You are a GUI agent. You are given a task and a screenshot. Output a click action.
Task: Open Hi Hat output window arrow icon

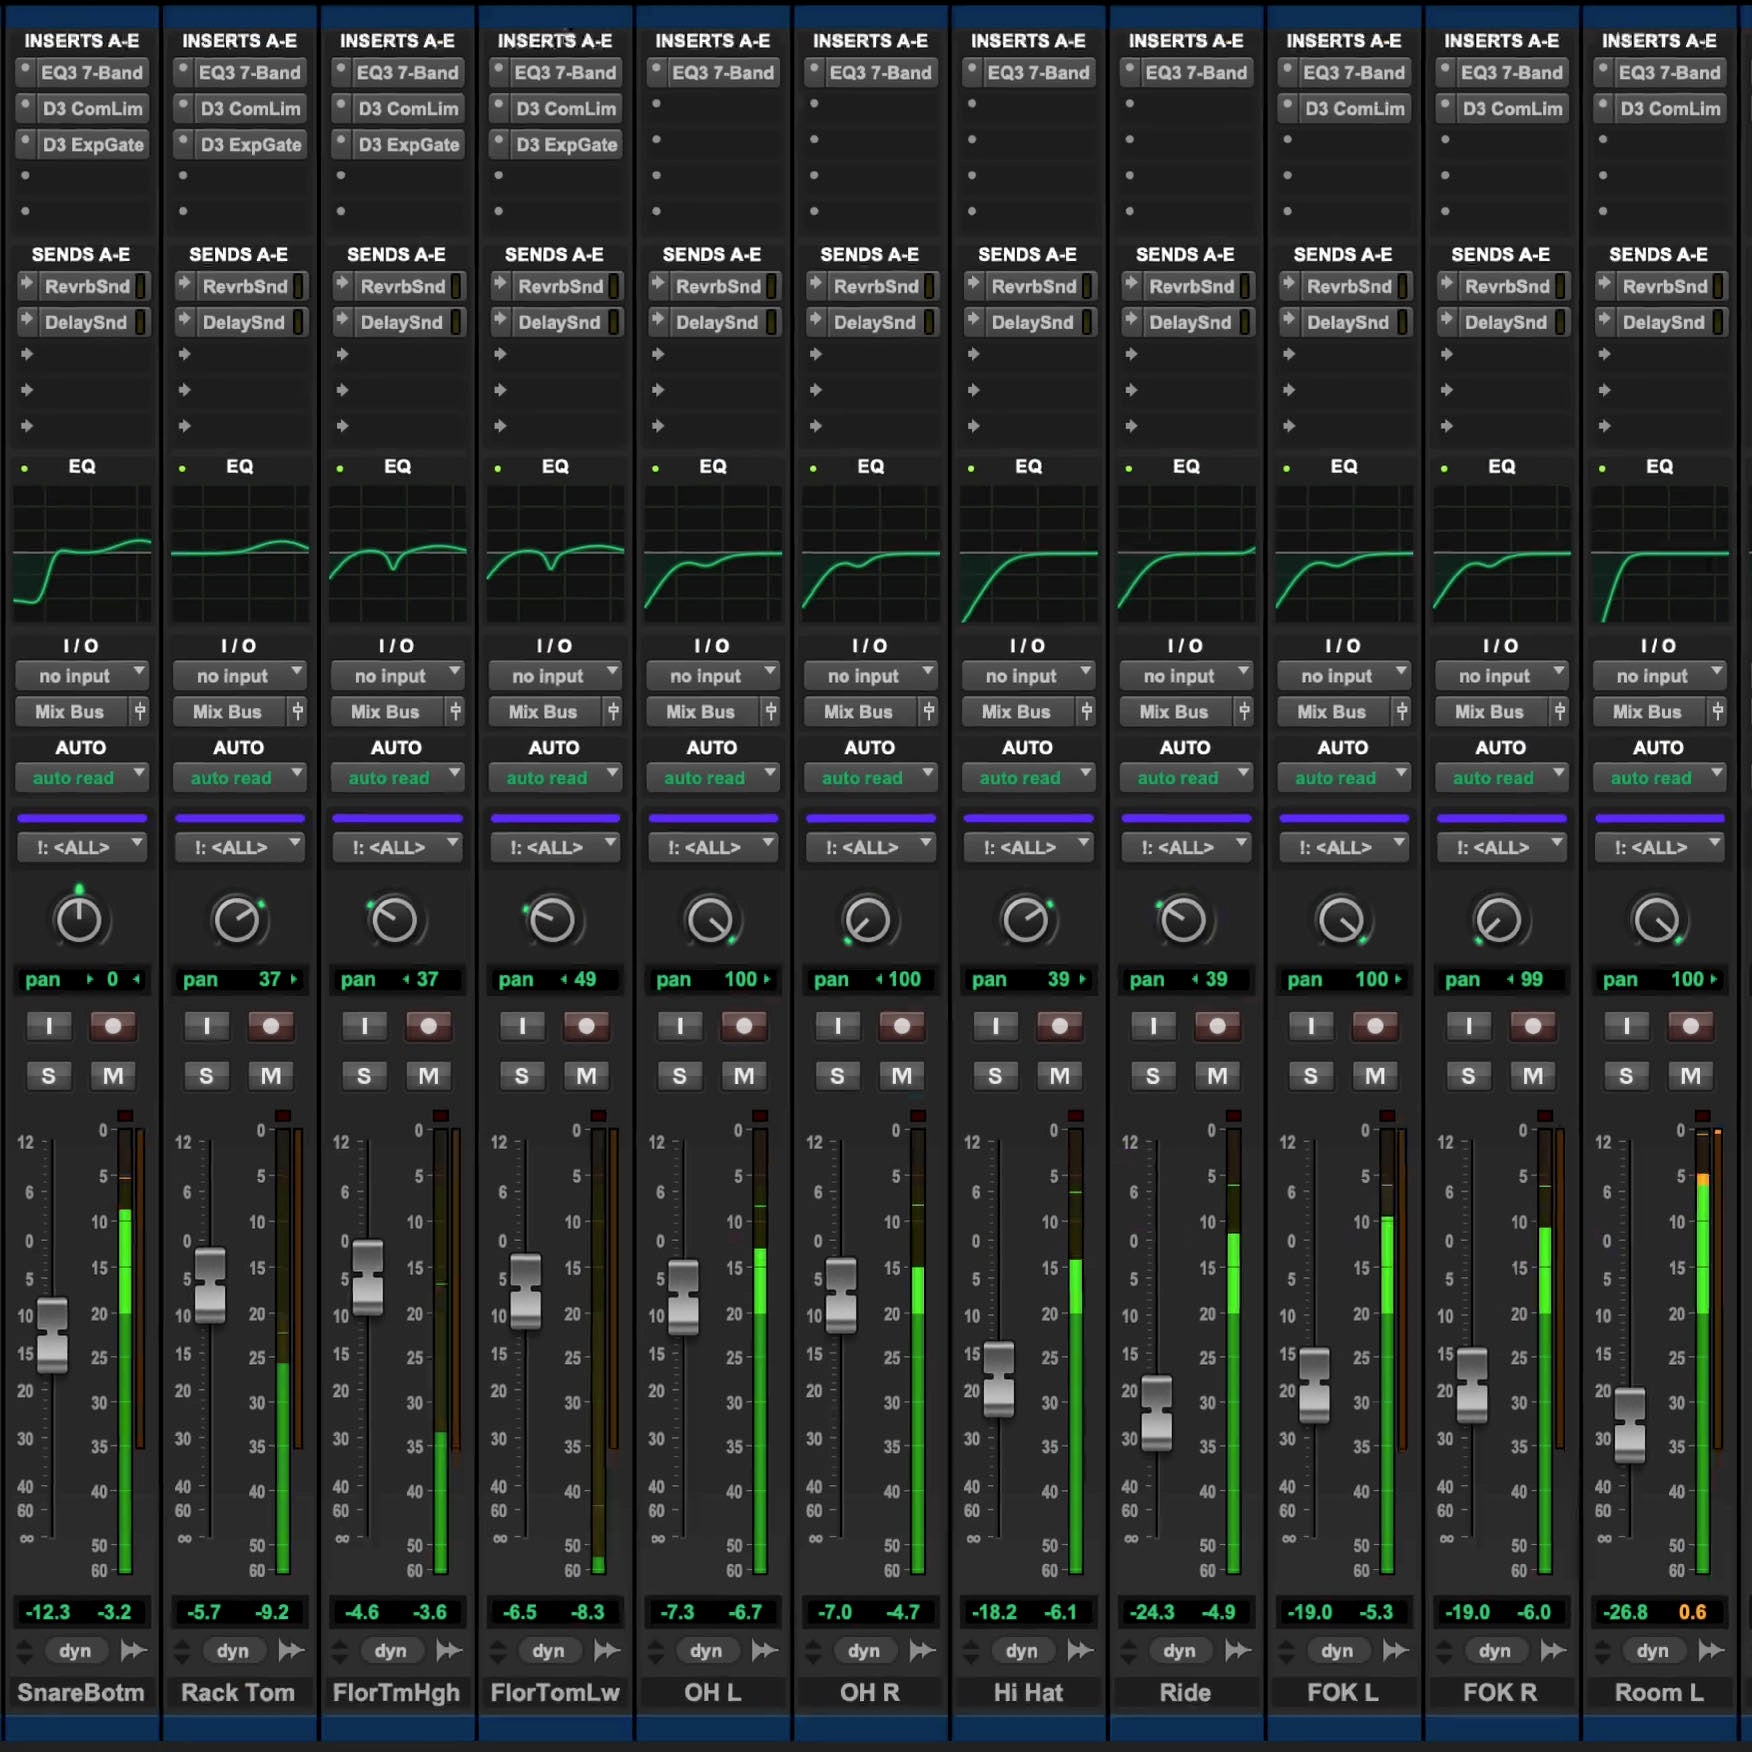(x=1080, y=1651)
